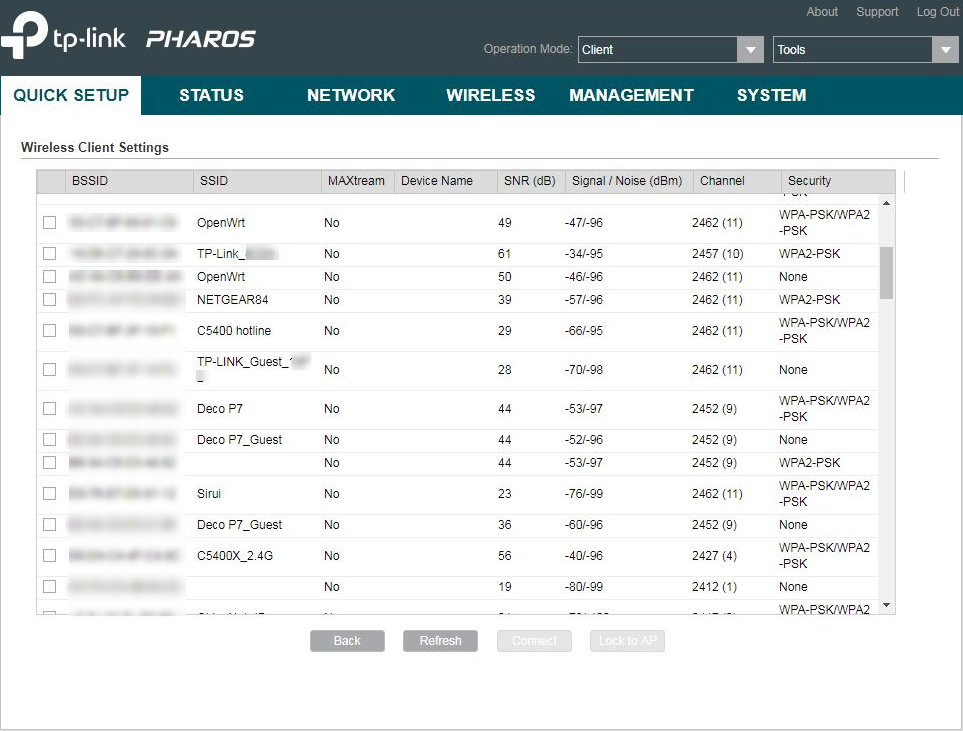Image resolution: width=963 pixels, height=731 pixels.
Task: Click the SNR (dB) column header
Action: coord(530,181)
